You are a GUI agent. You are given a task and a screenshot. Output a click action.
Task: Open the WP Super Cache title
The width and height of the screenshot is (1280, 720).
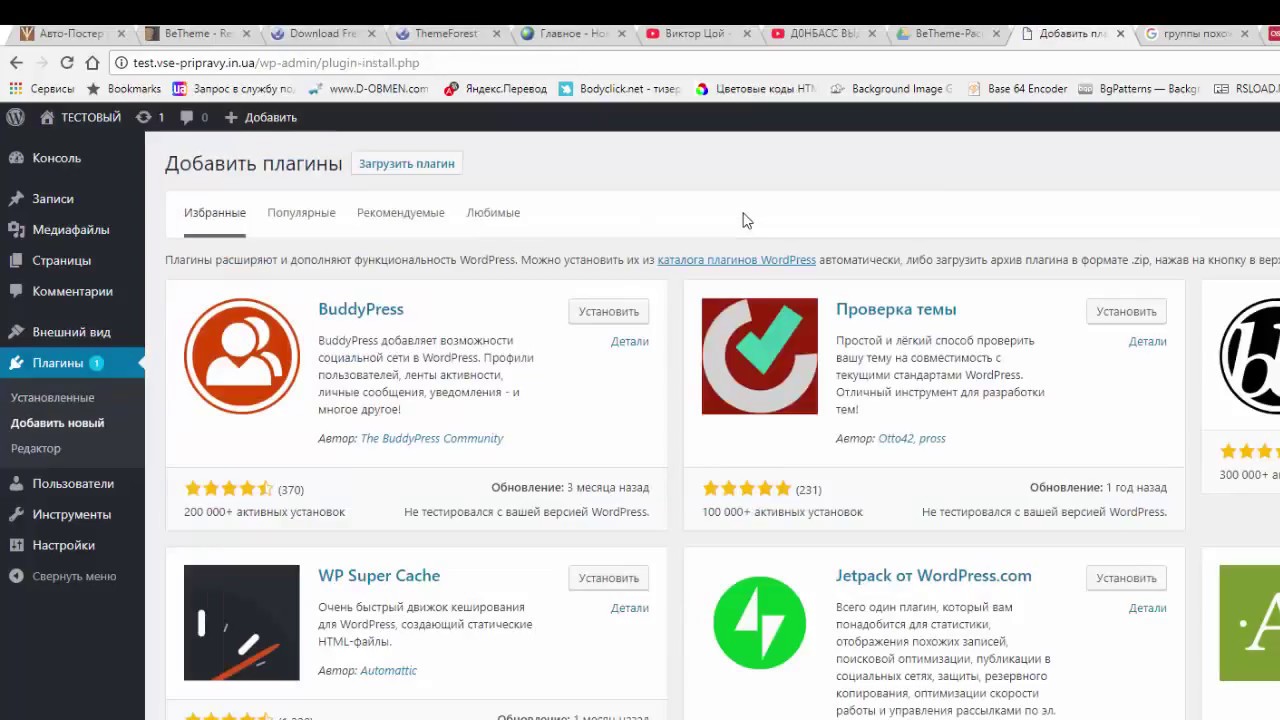click(379, 576)
